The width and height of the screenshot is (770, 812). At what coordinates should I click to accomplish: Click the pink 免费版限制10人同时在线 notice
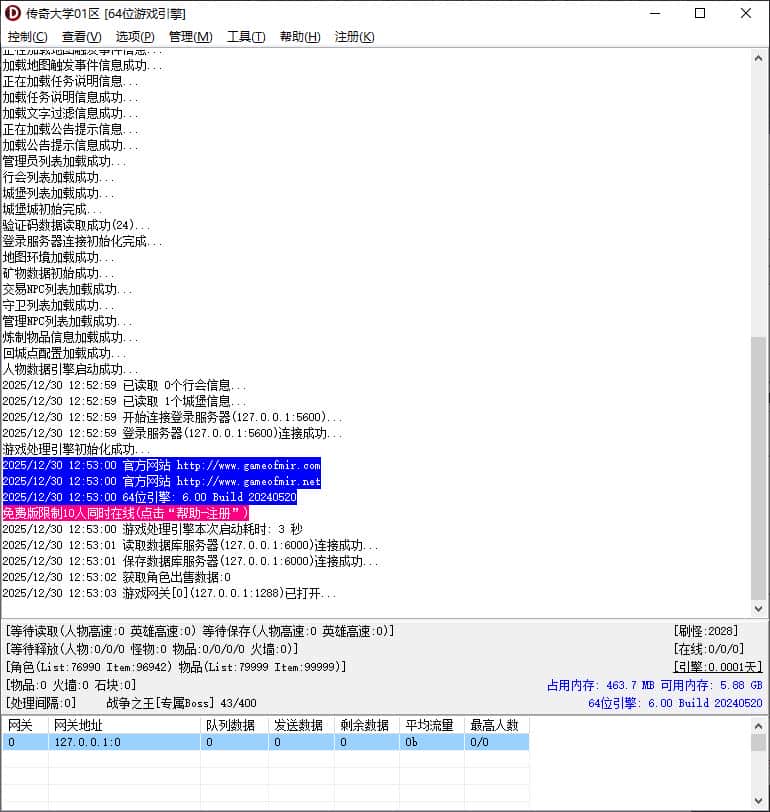pos(125,513)
